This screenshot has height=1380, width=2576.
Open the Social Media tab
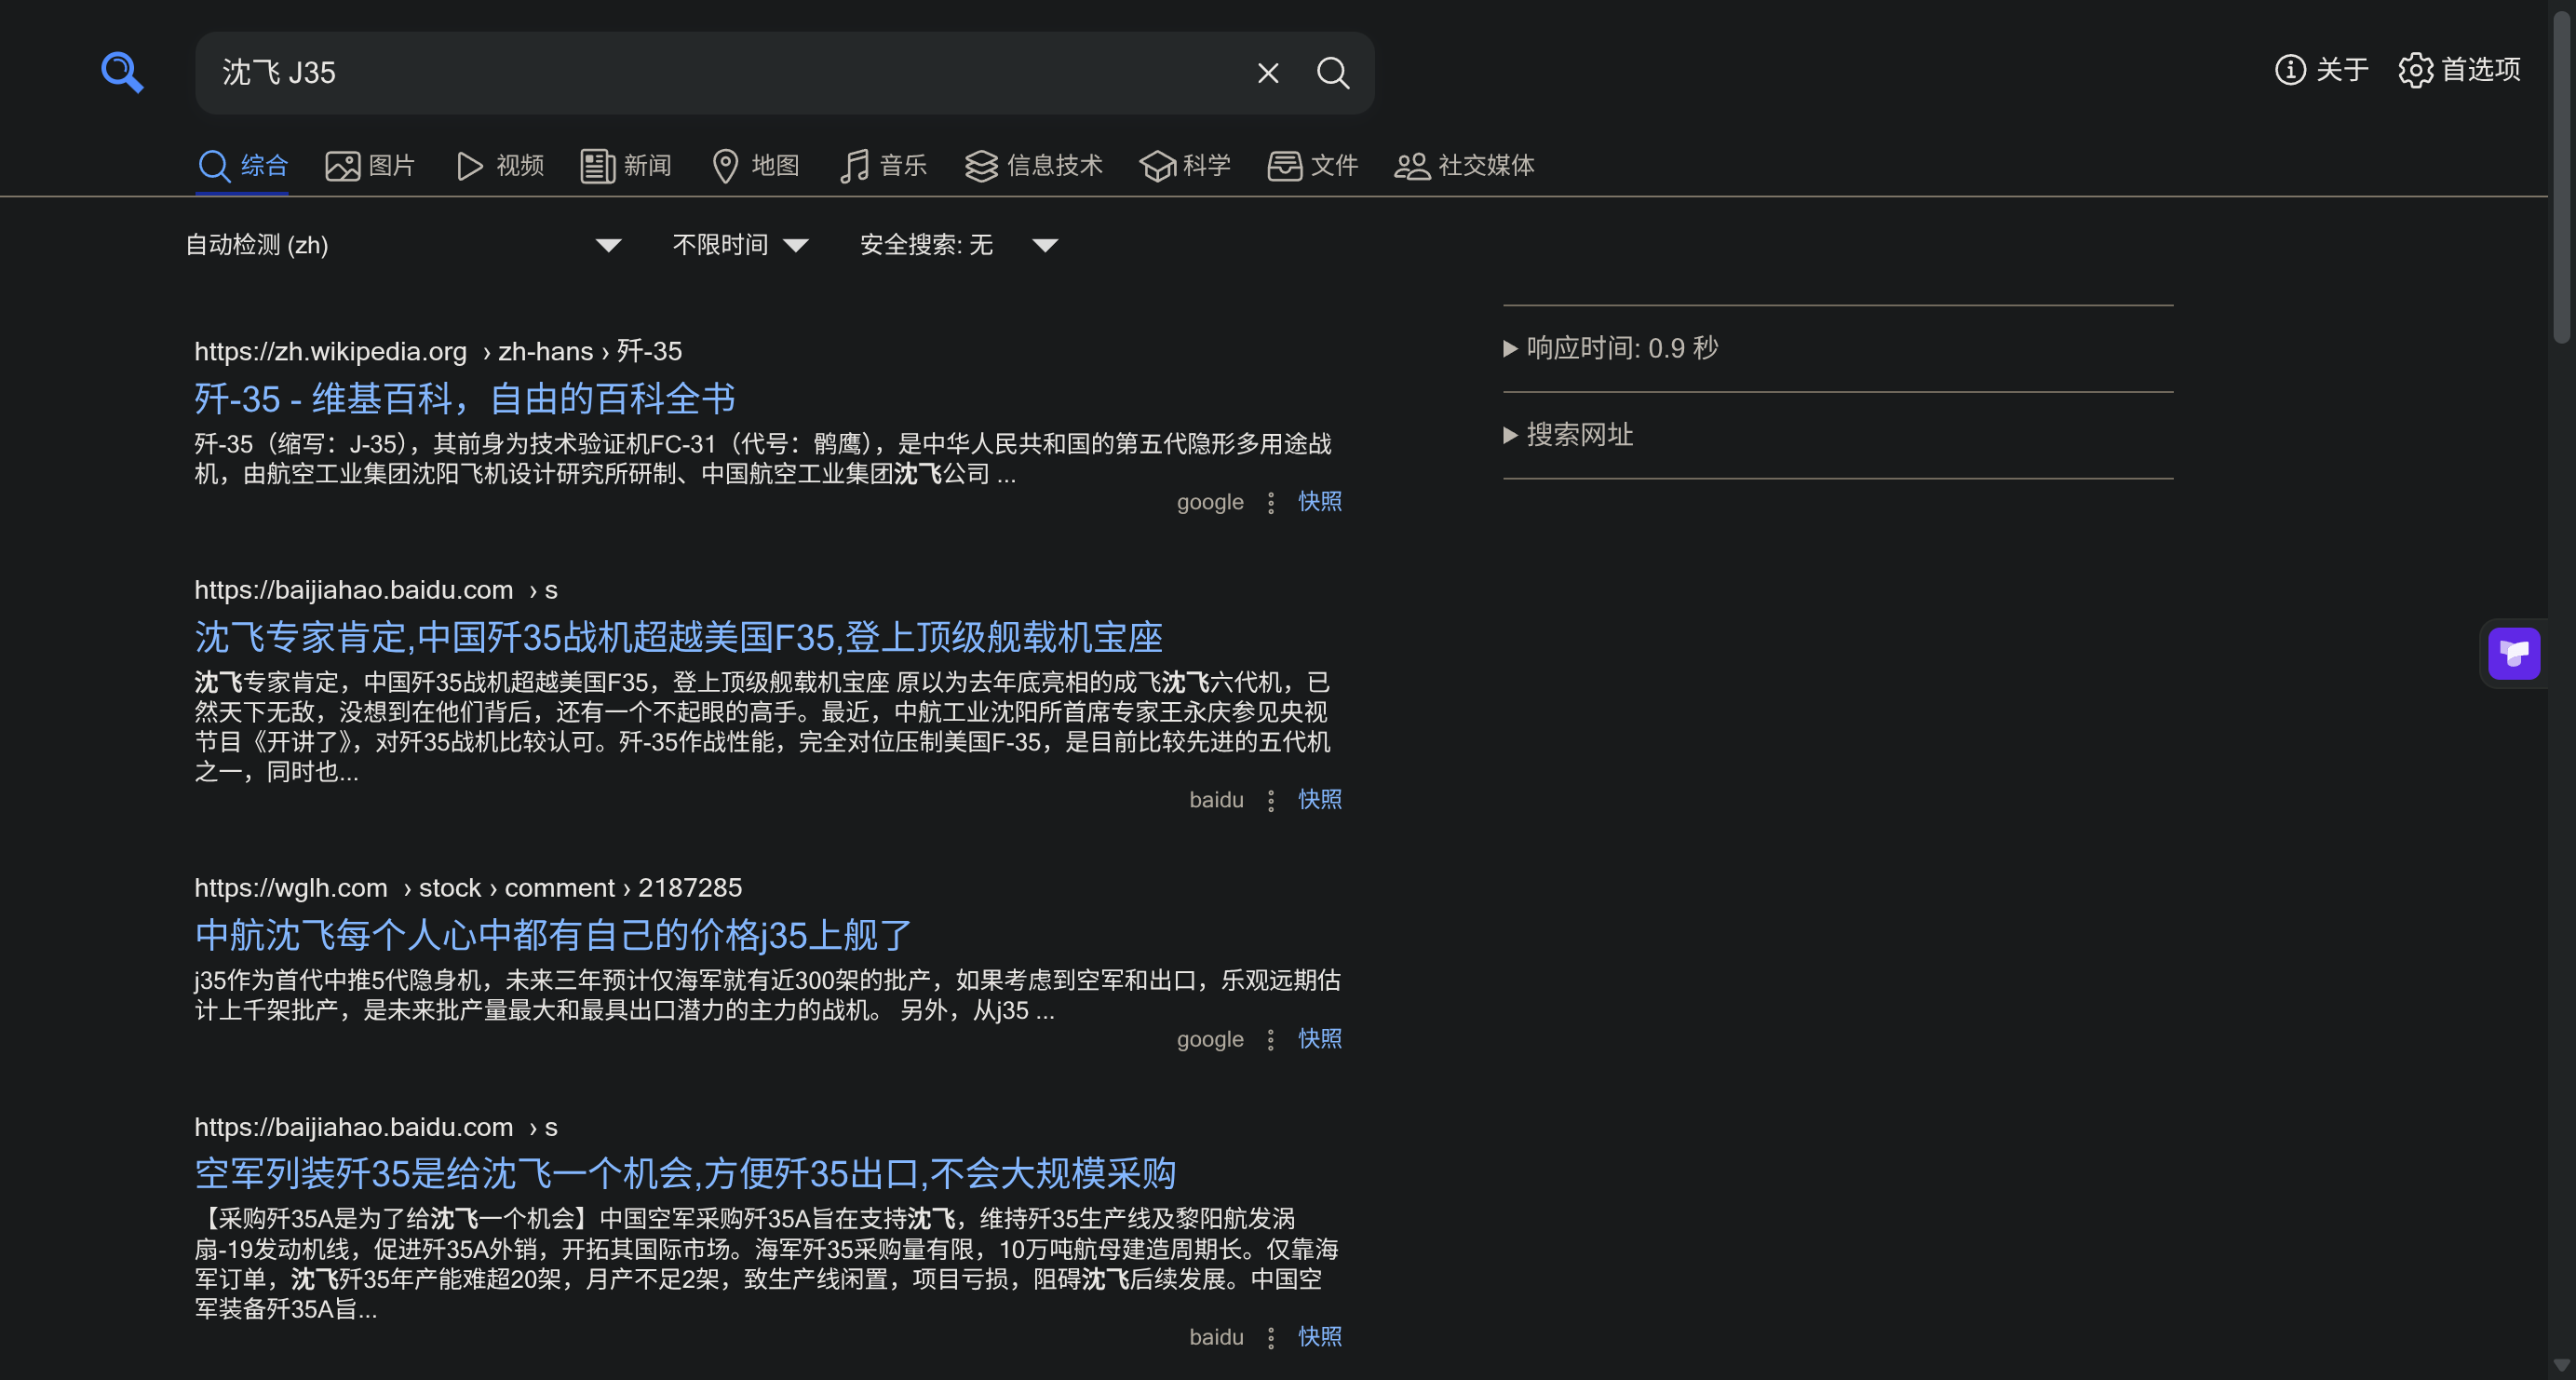tap(1464, 165)
